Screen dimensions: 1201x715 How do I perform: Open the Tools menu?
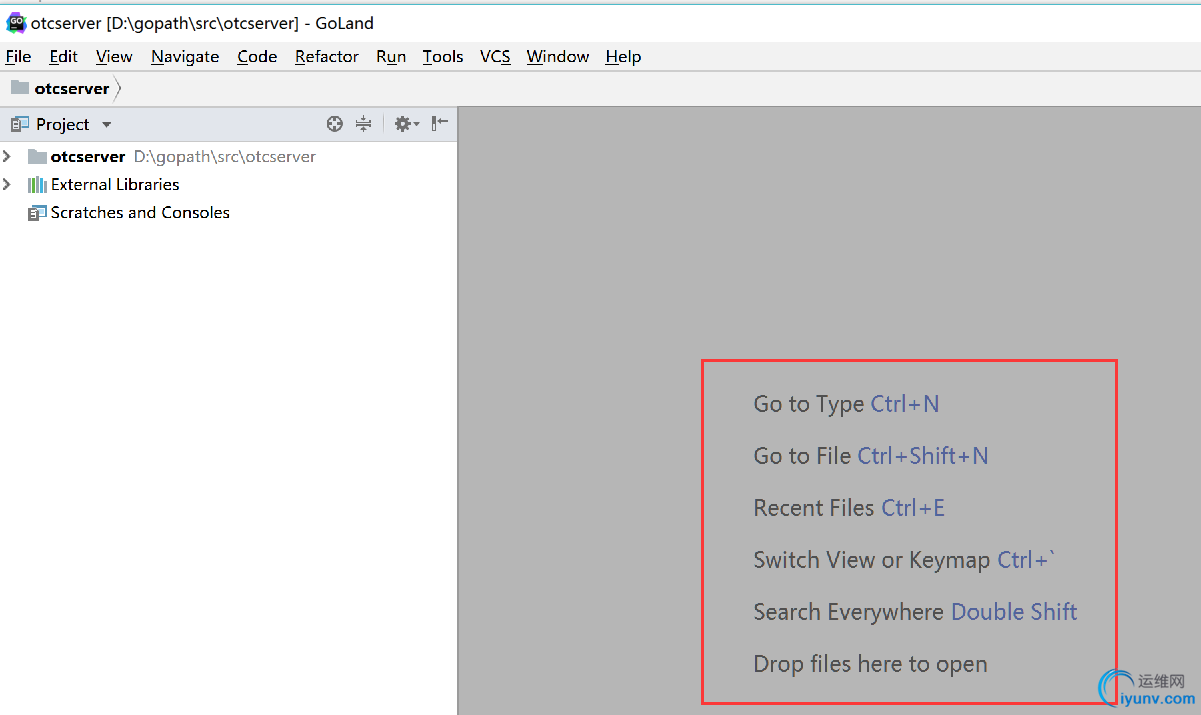coord(442,56)
